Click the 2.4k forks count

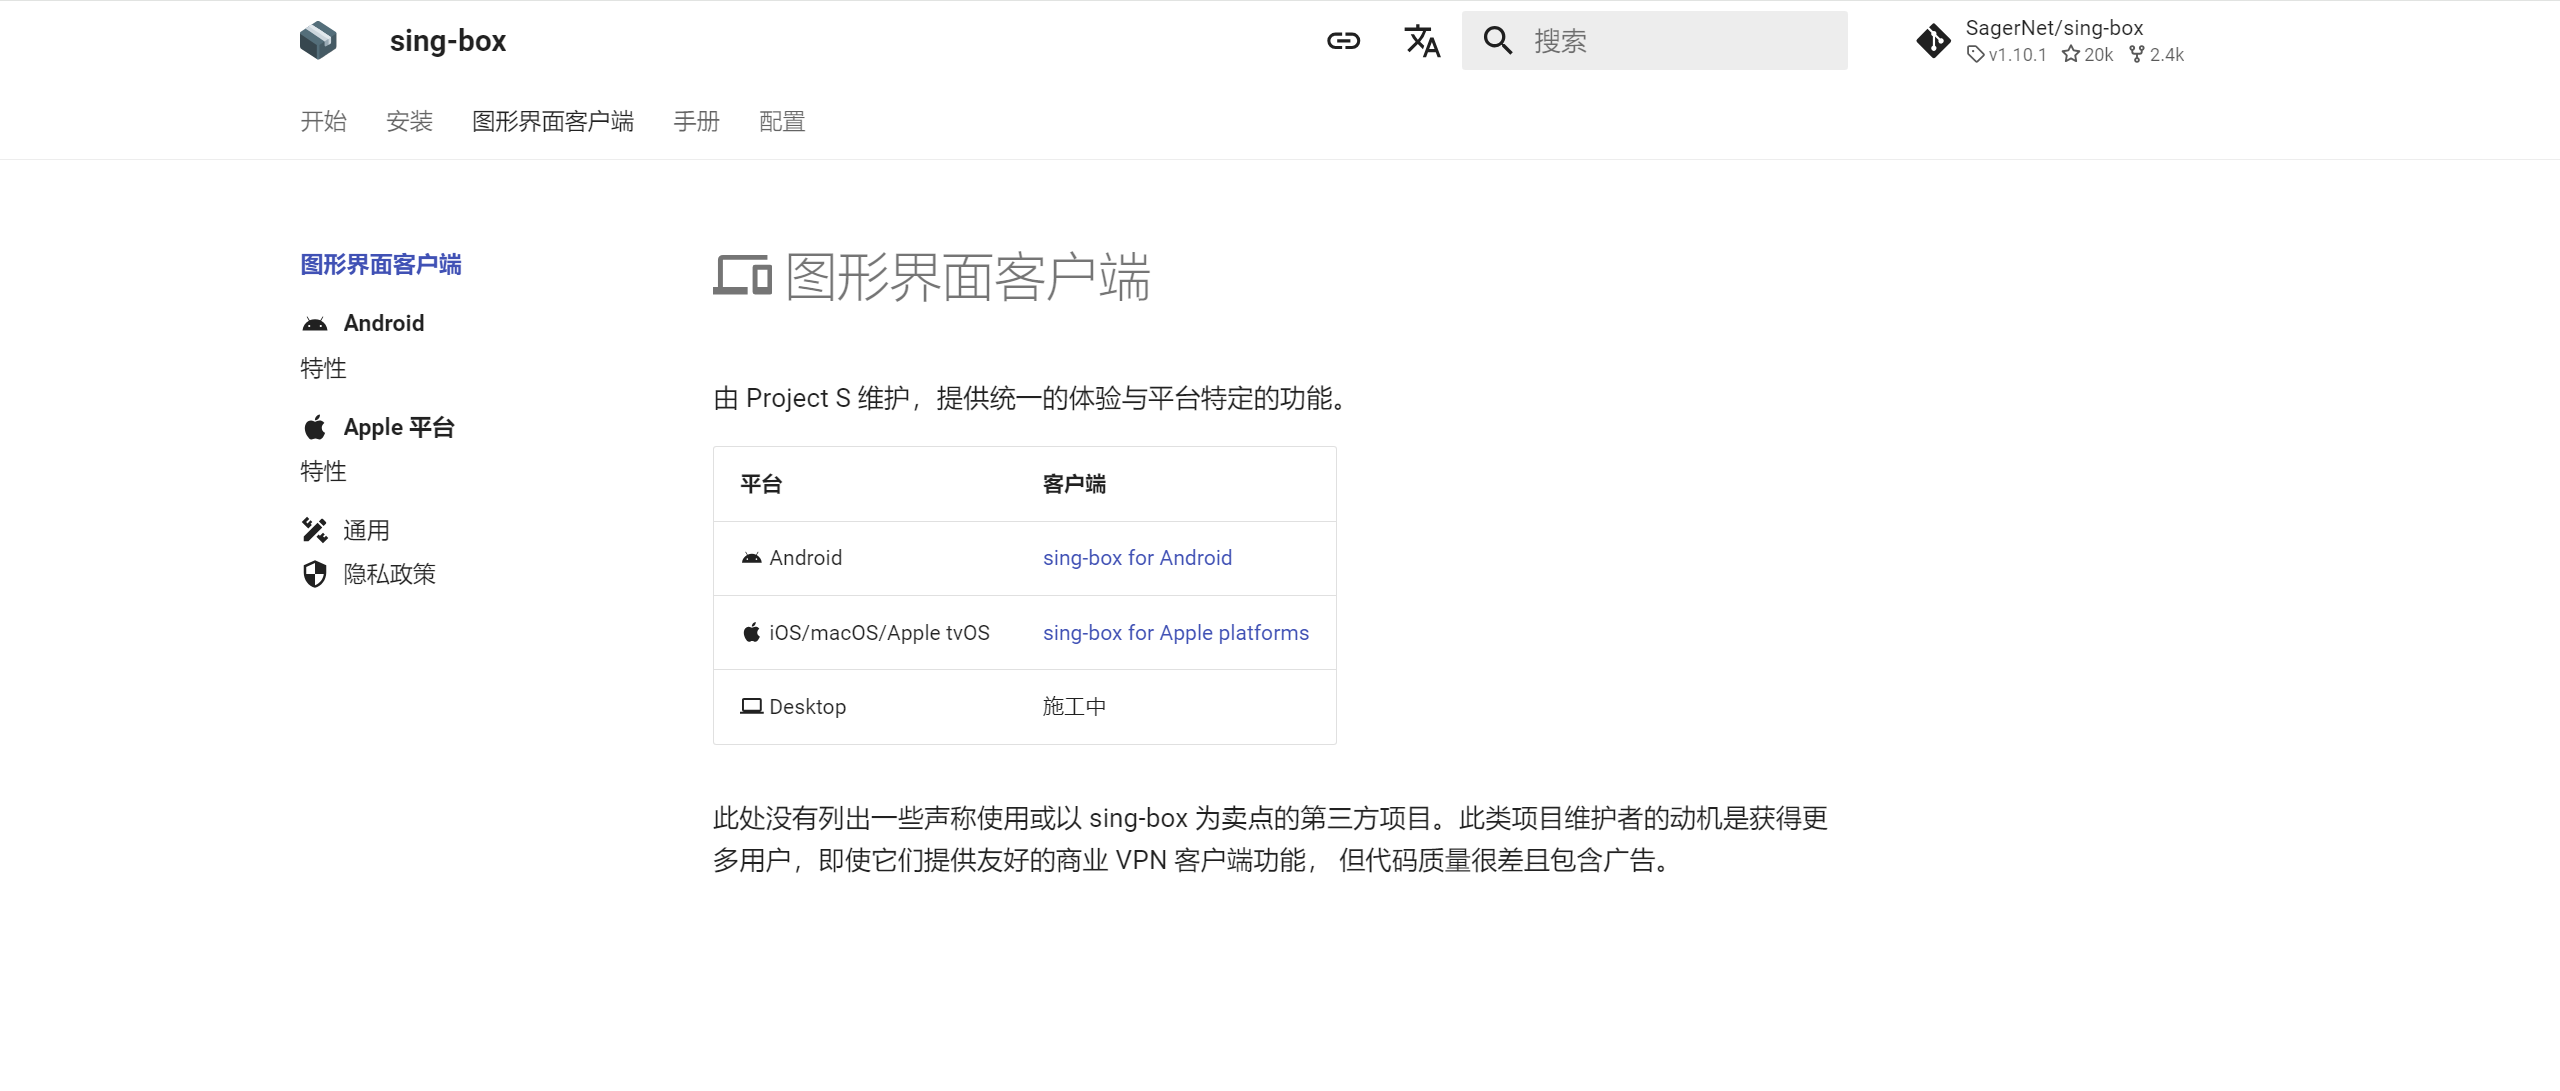pos(2157,55)
